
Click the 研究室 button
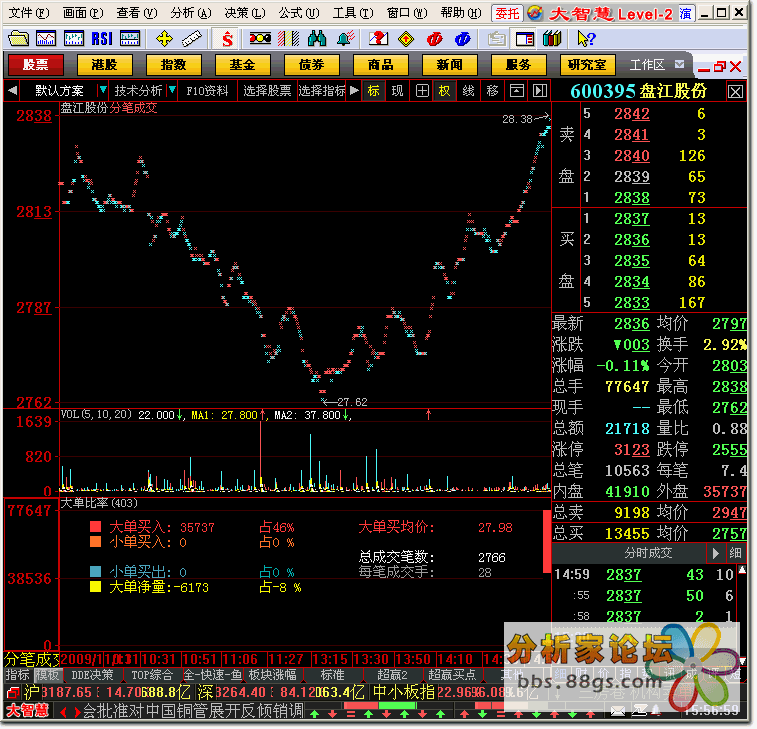click(587, 65)
